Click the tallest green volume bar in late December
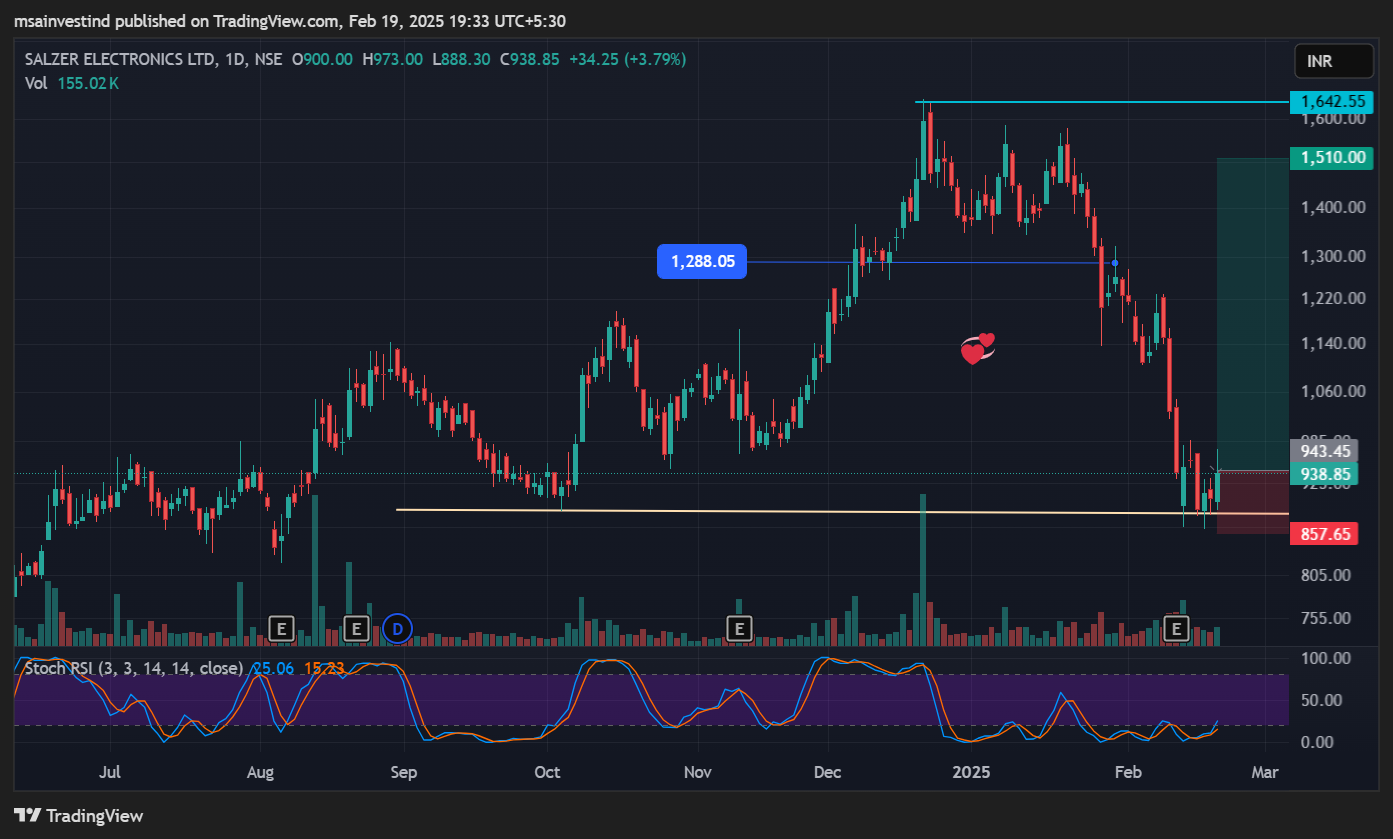Image resolution: width=1393 pixels, height=839 pixels. [x=923, y=569]
